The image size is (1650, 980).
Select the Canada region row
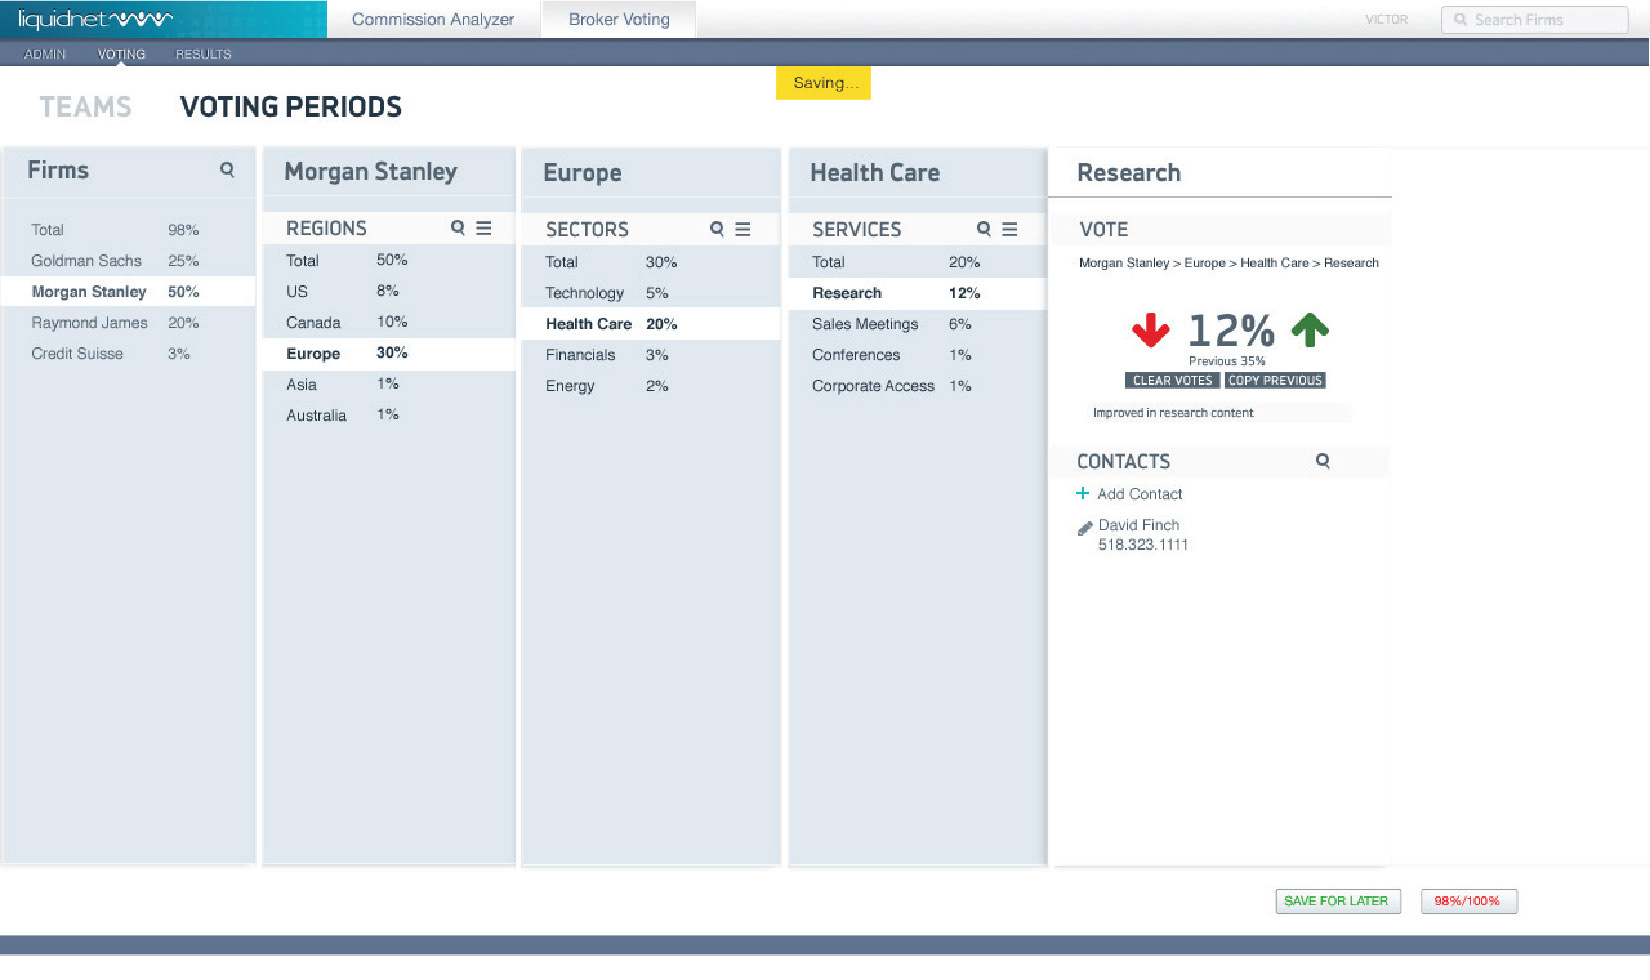coord(389,322)
